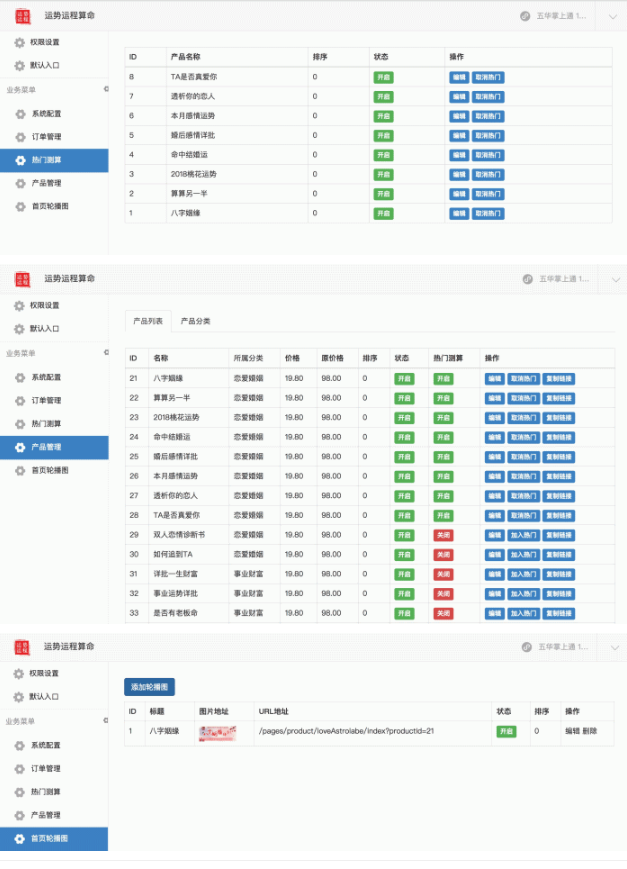Toggle 状态 开启 for product ID 21
The width and height of the screenshot is (627, 869).
404,379
